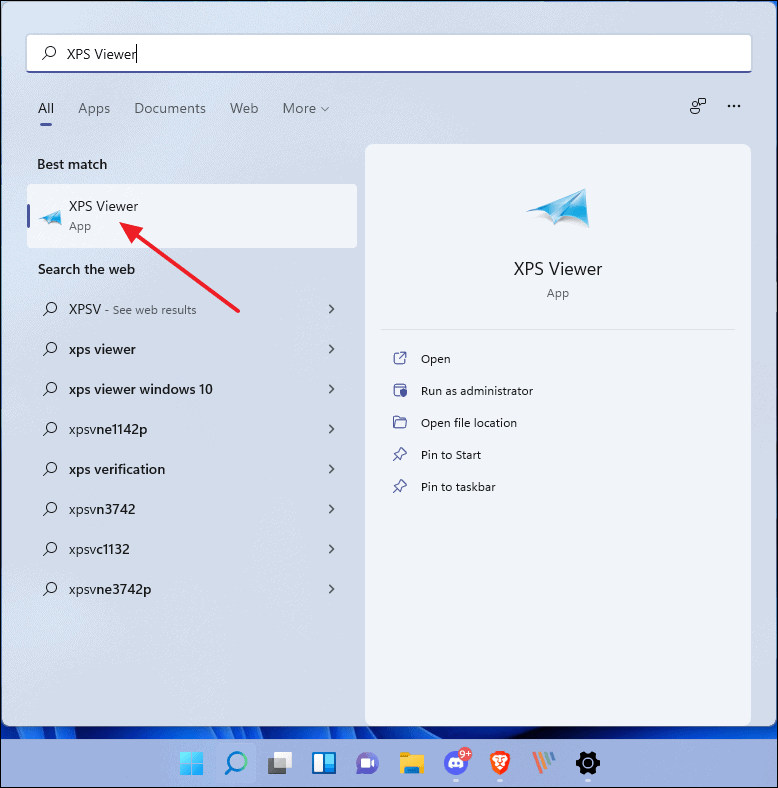Select the 'xps verification' suggestion text
Image resolution: width=778 pixels, height=788 pixels.
point(117,469)
